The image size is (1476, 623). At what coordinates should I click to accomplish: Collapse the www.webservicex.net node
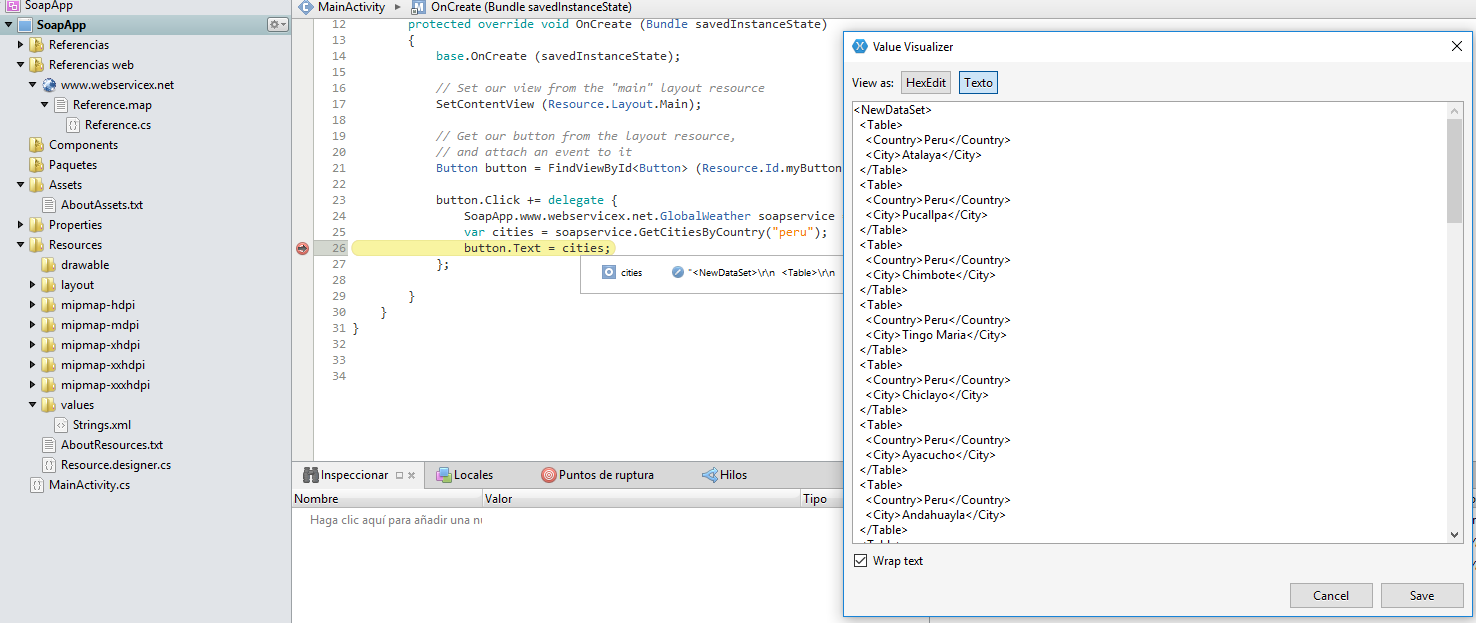click(34, 85)
